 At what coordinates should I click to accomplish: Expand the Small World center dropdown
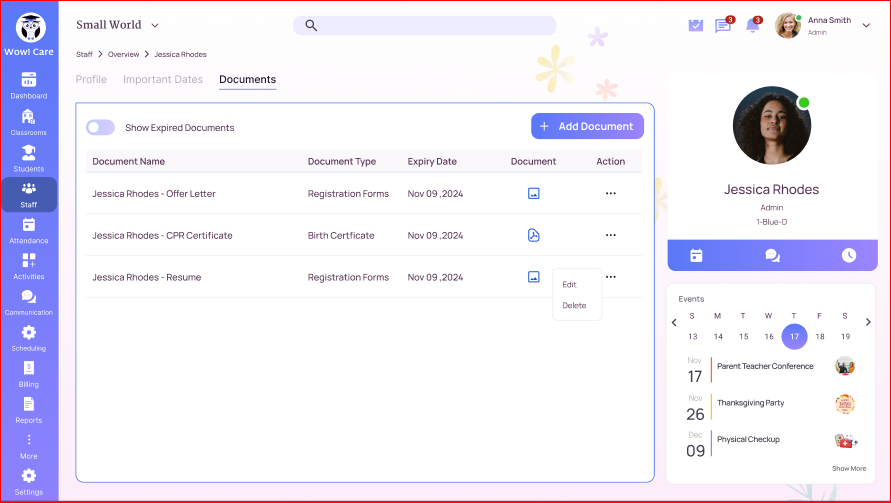click(x=155, y=25)
